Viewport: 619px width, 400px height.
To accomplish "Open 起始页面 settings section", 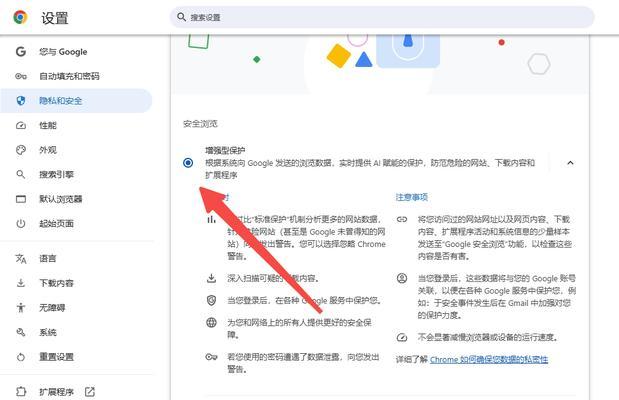I will point(56,223).
